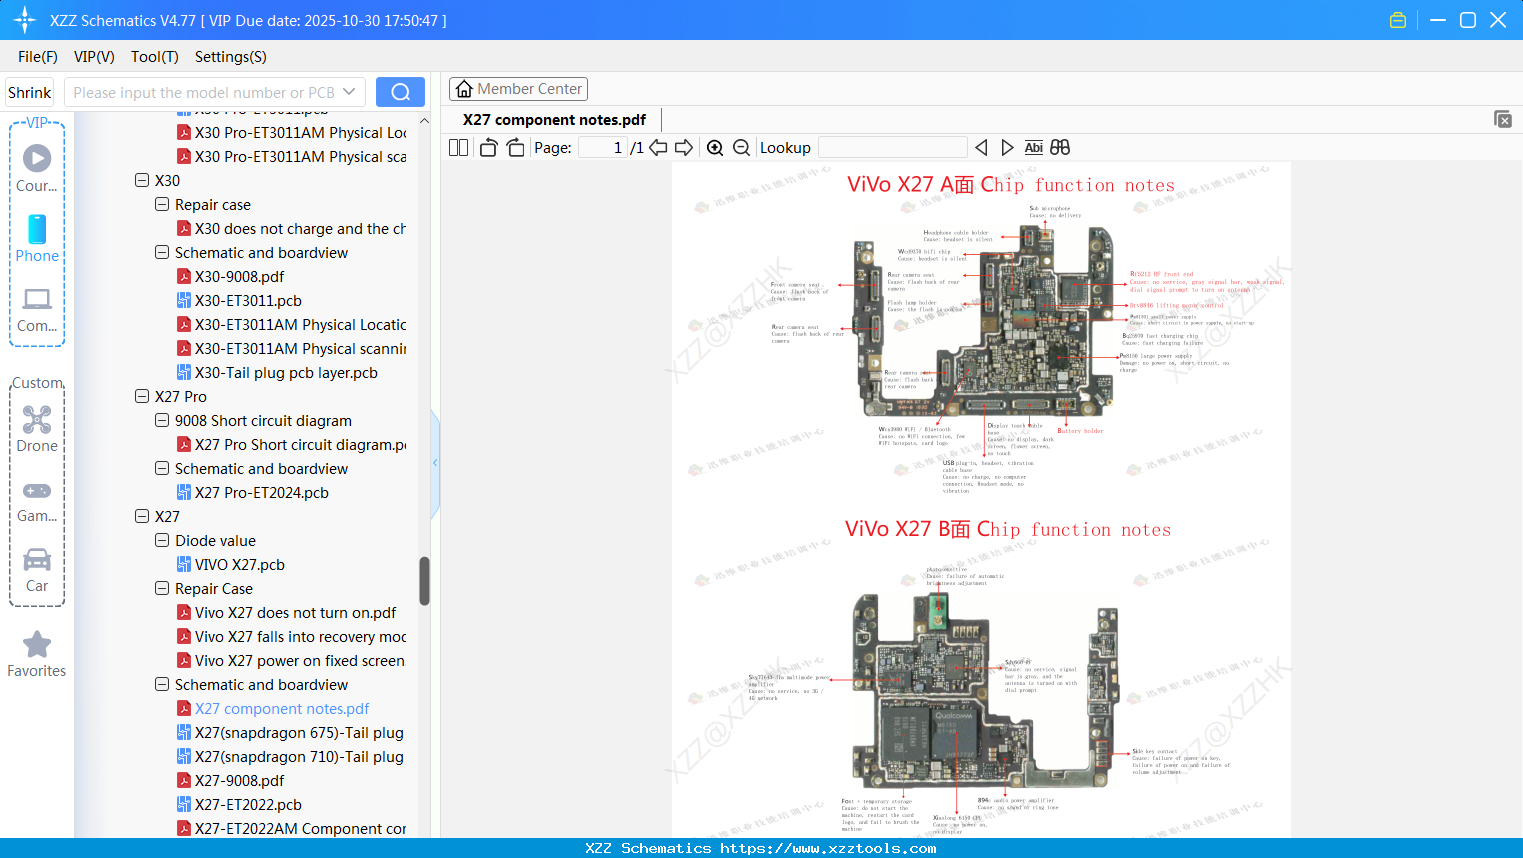Rotate page clockwise icon
This screenshot has height=858, width=1523.
(x=515, y=147)
